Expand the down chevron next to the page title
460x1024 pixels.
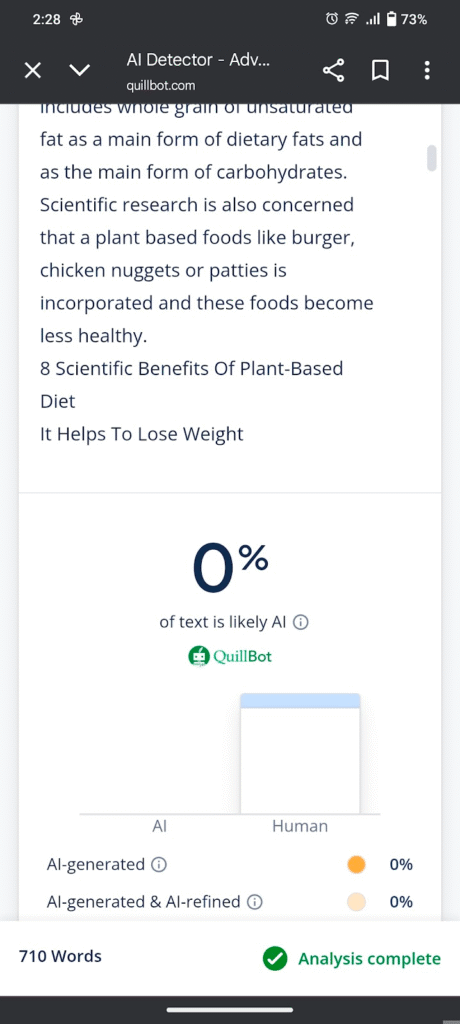point(80,71)
